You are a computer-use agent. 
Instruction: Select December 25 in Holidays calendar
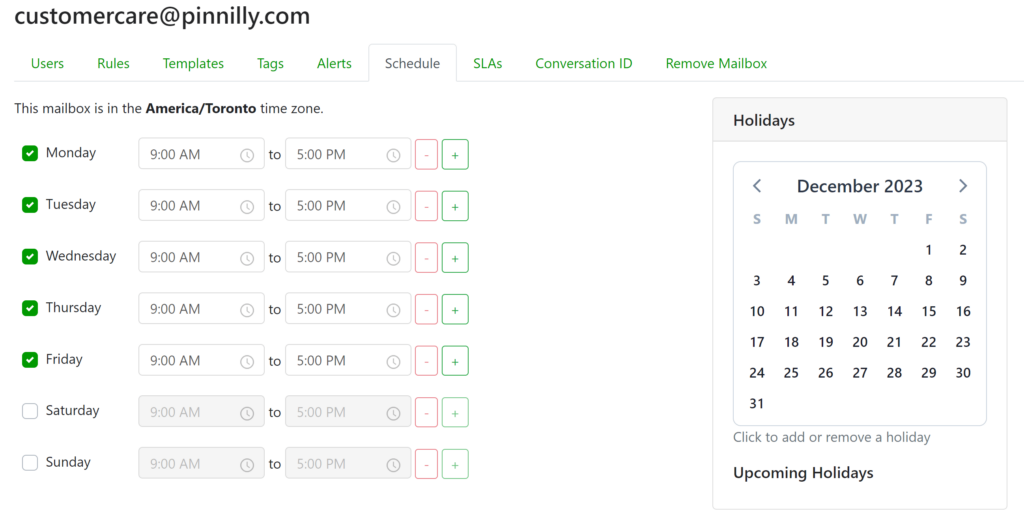791,373
